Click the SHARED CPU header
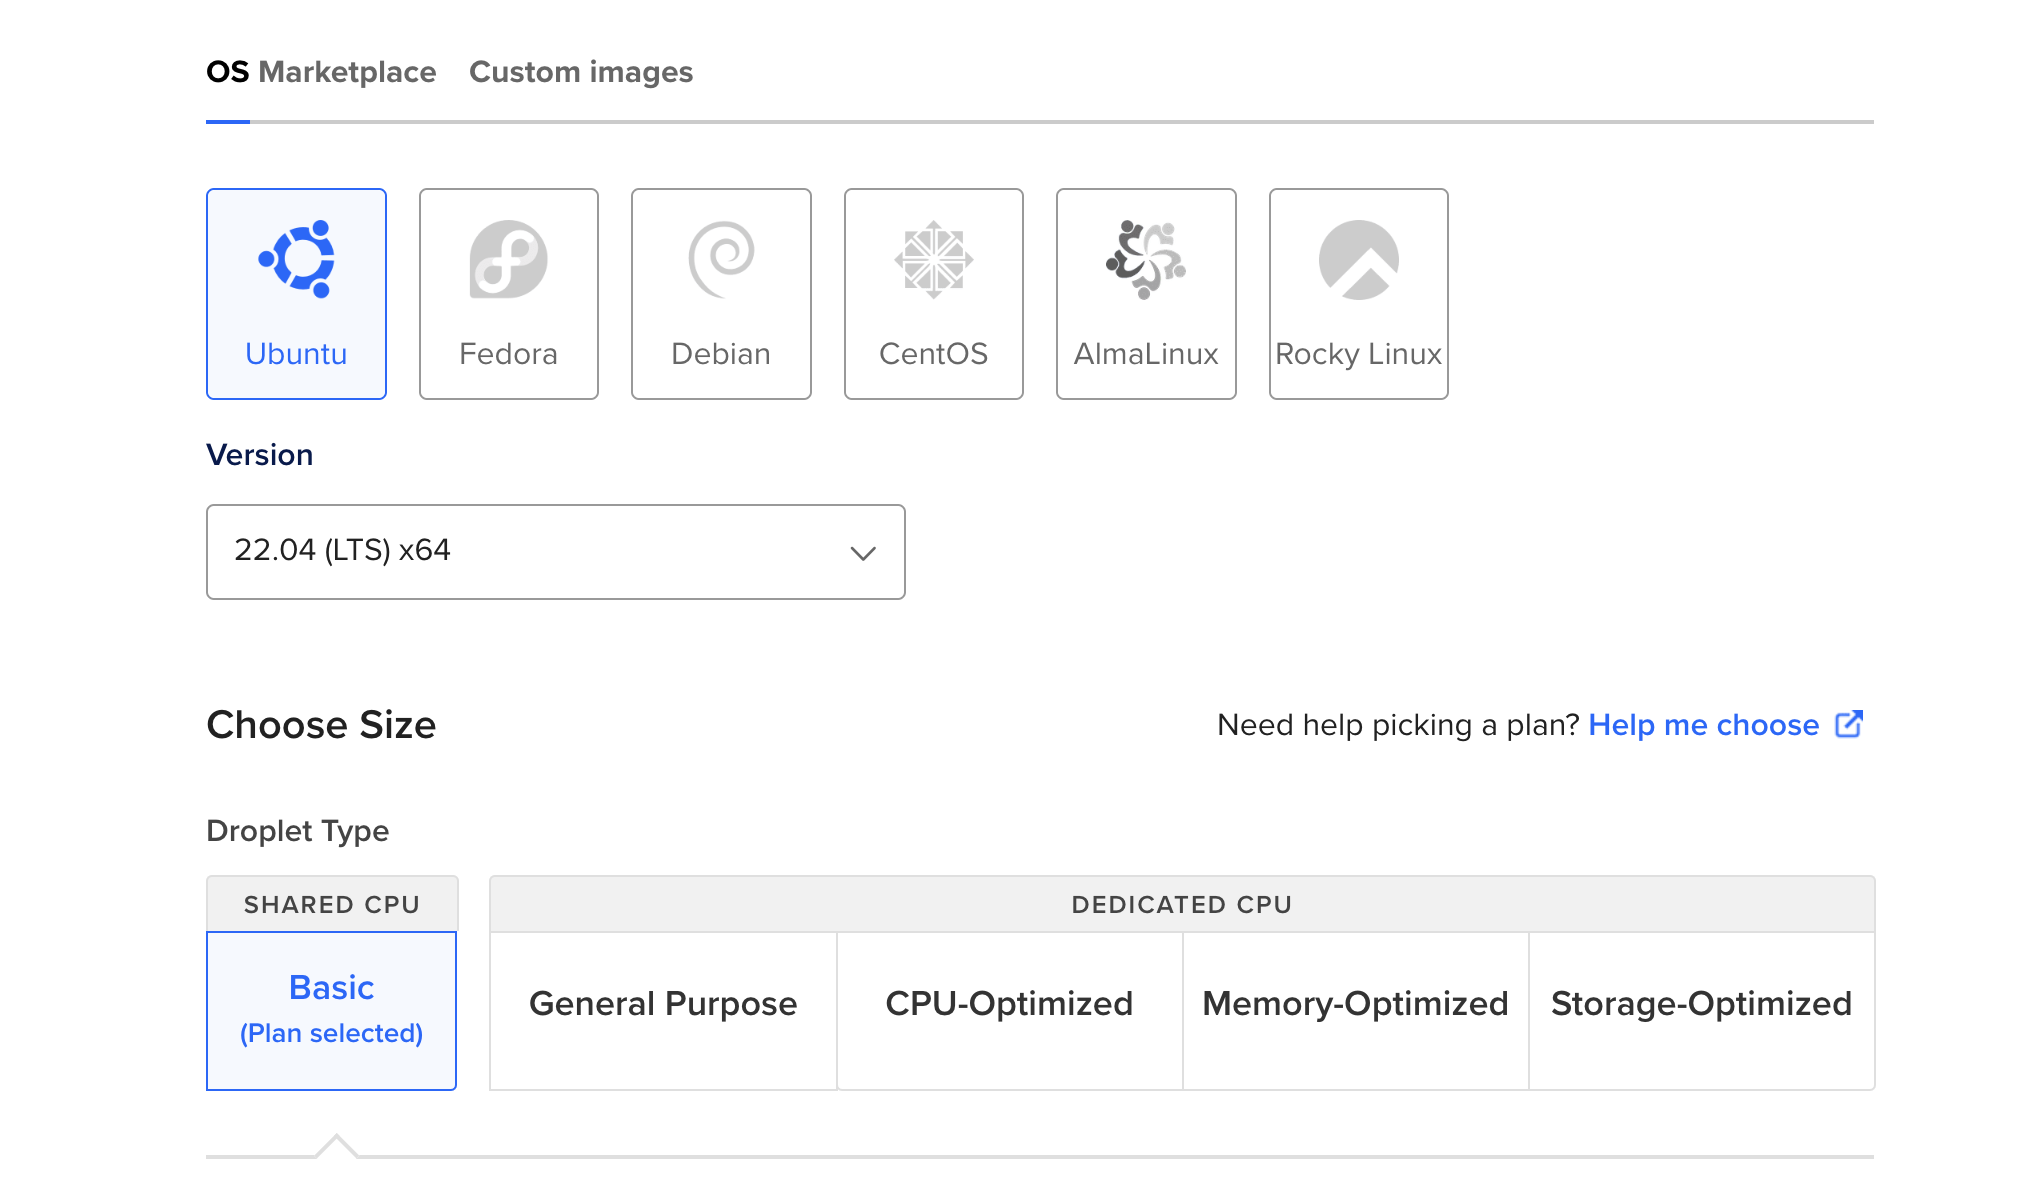This screenshot has height=1196, width=2036. pos(332,905)
